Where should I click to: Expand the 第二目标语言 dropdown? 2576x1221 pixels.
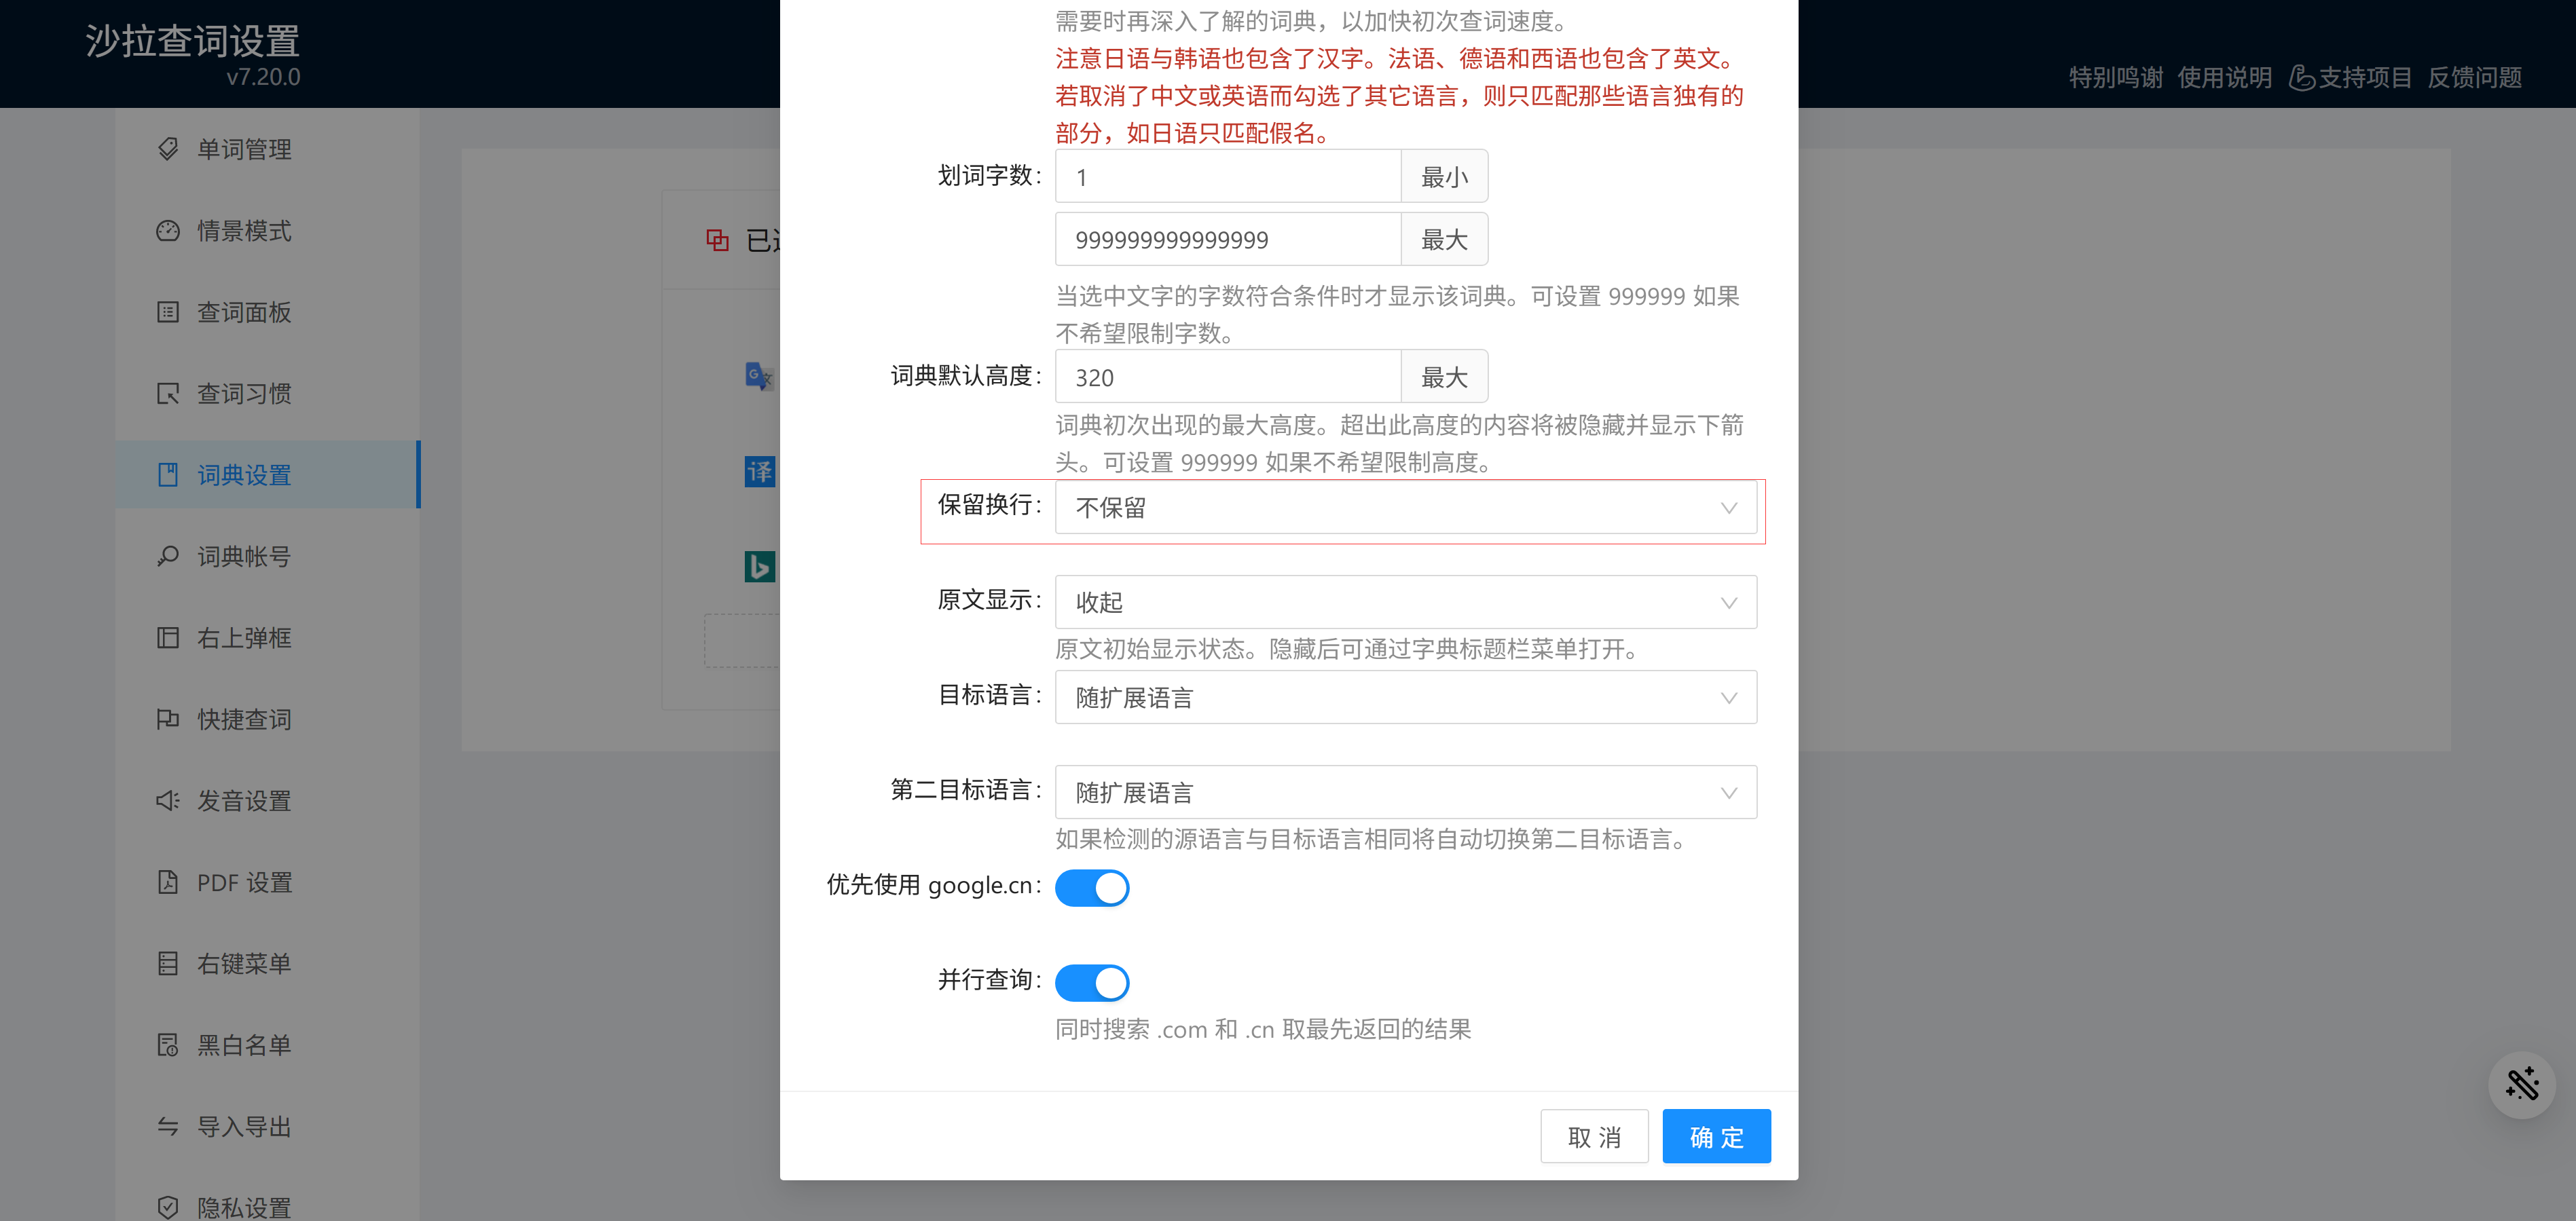[1405, 793]
